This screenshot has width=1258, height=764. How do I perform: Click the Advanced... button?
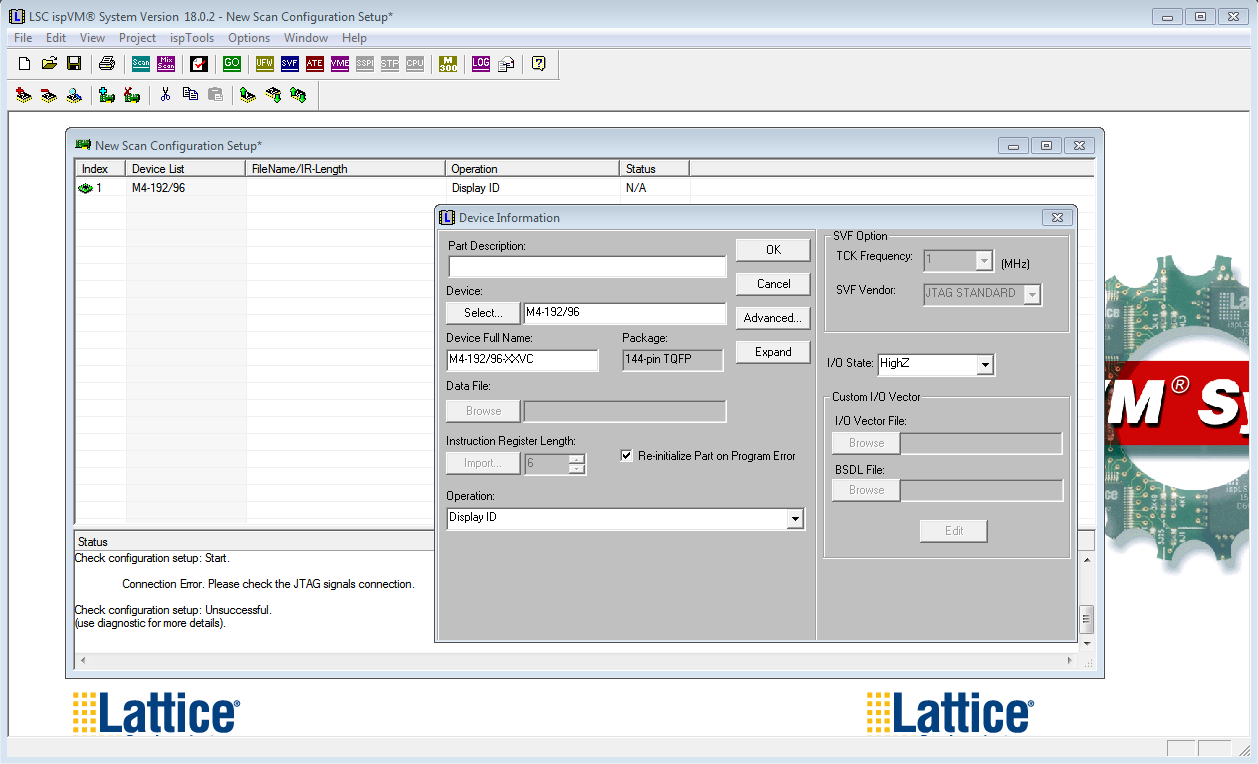click(x=773, y=318)
